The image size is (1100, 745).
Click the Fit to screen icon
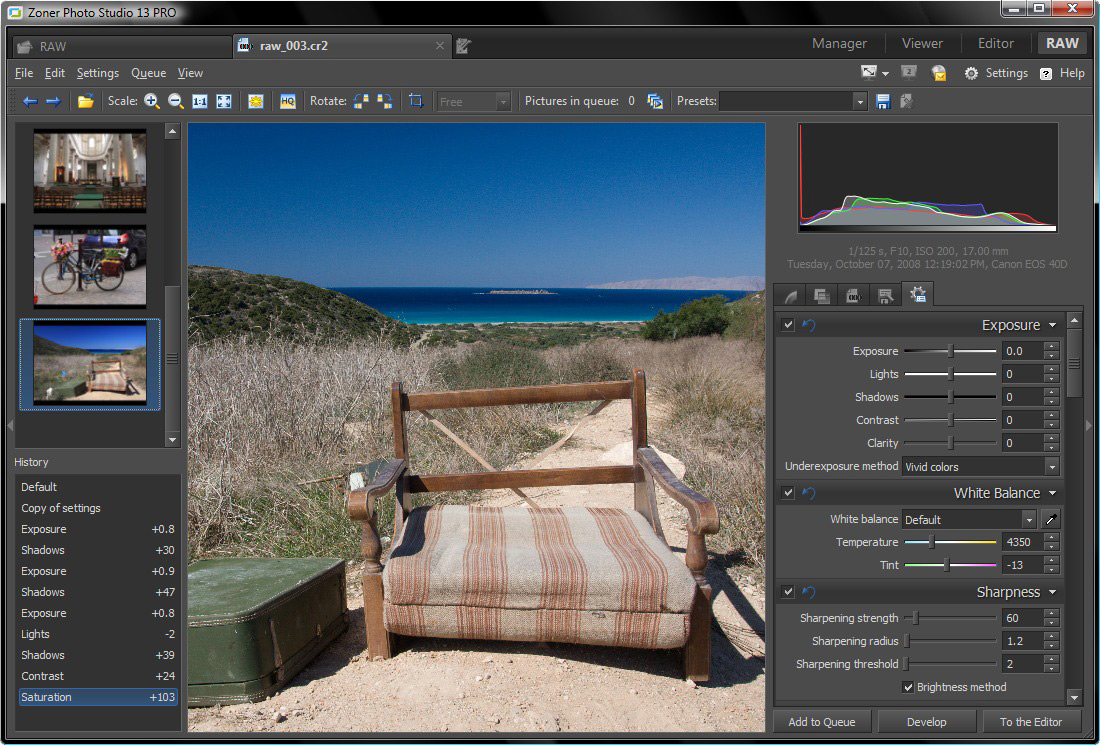point(223,100)
